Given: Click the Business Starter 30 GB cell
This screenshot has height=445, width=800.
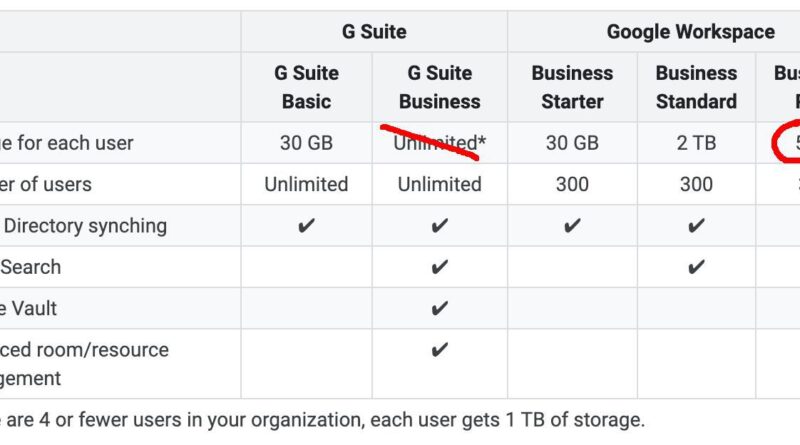Looking at the screenshot, I should (572, 143).
